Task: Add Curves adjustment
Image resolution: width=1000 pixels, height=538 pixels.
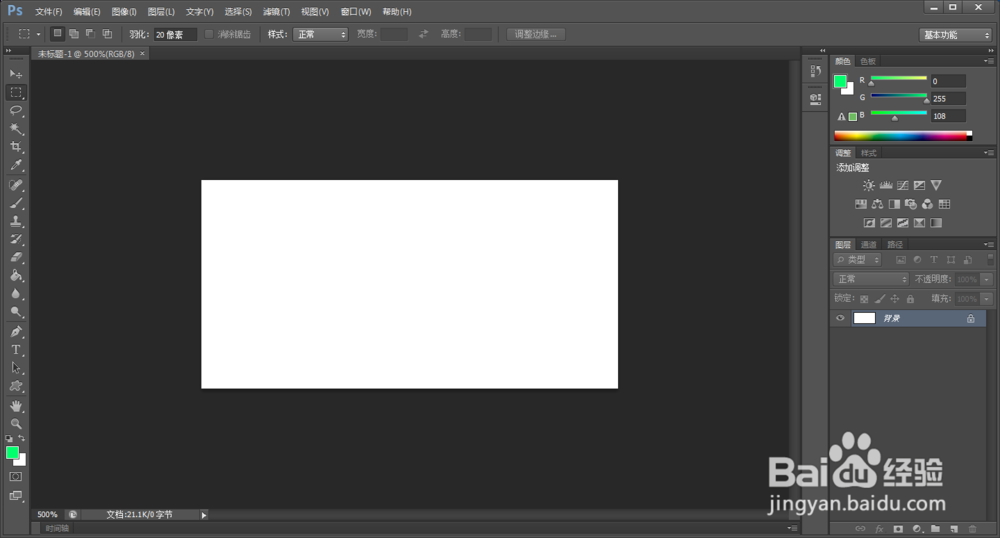Action: (902, 185)
